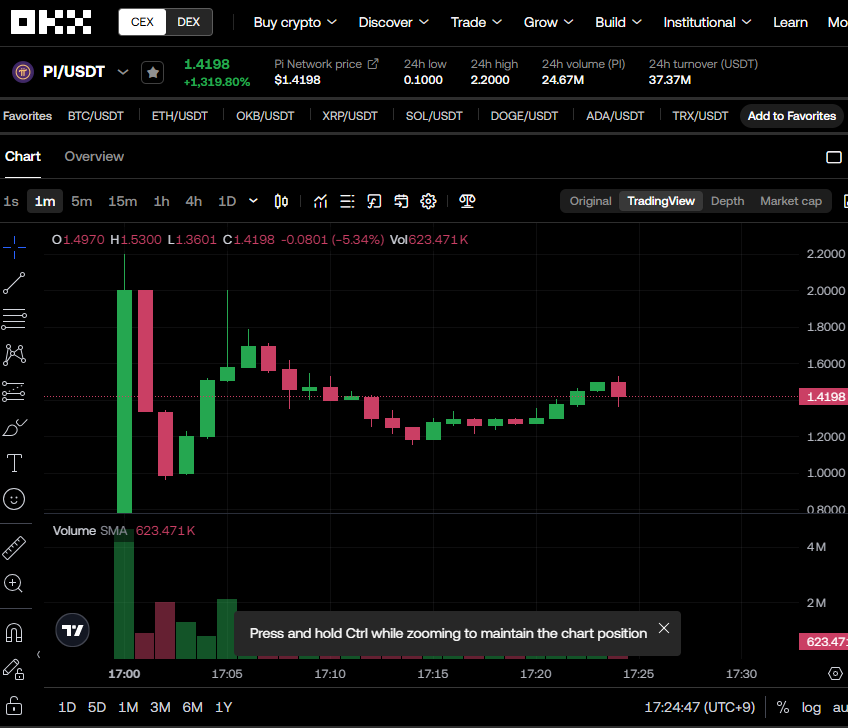Screen dimensions: 848x728
Task: Select the brush drawing tool
Action: 14,427
